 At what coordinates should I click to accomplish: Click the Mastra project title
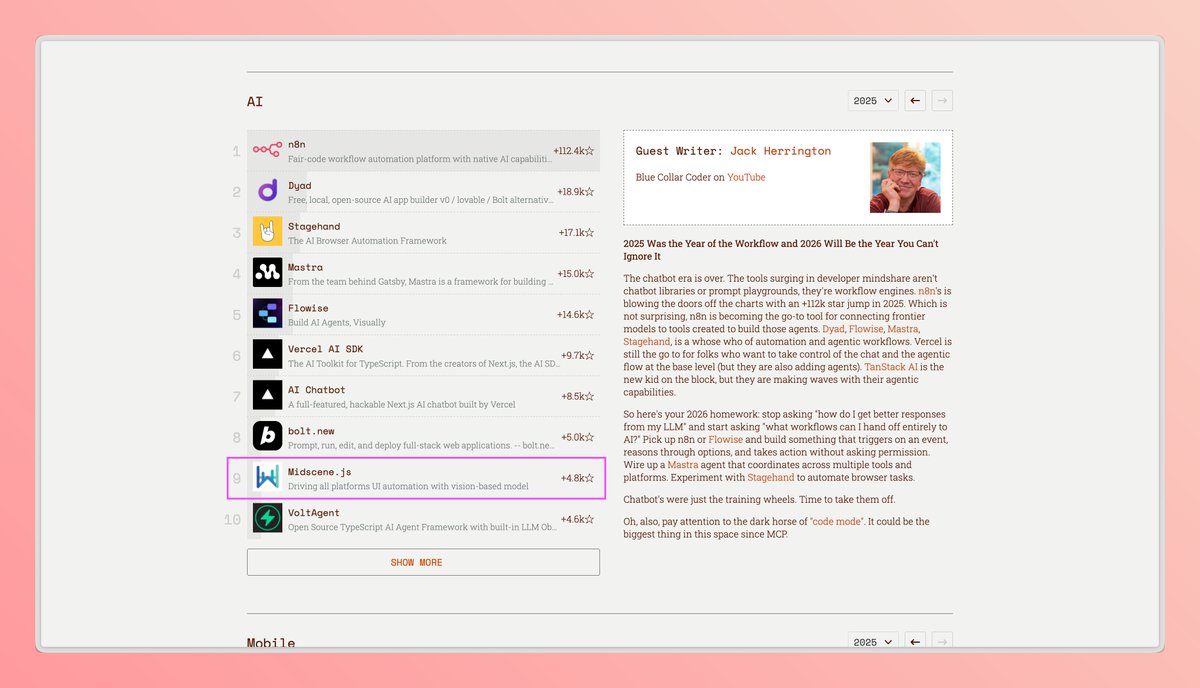click(x=305, y=268)
